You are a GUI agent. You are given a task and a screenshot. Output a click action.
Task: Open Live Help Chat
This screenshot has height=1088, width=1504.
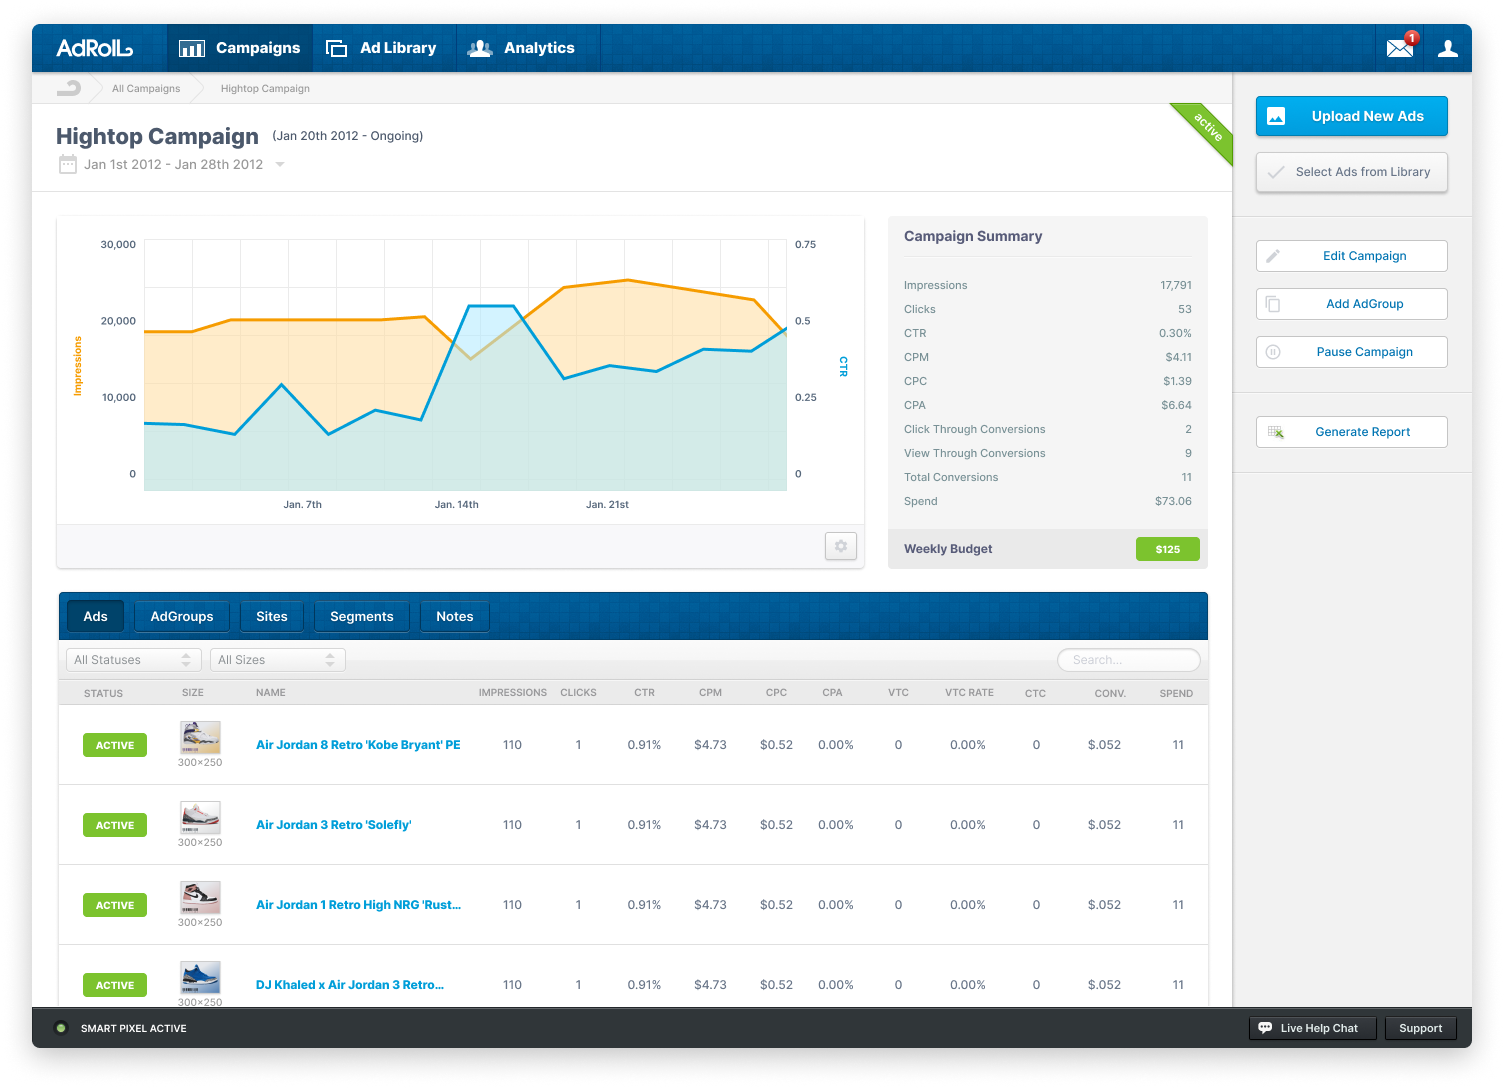coord(1312,1028)
